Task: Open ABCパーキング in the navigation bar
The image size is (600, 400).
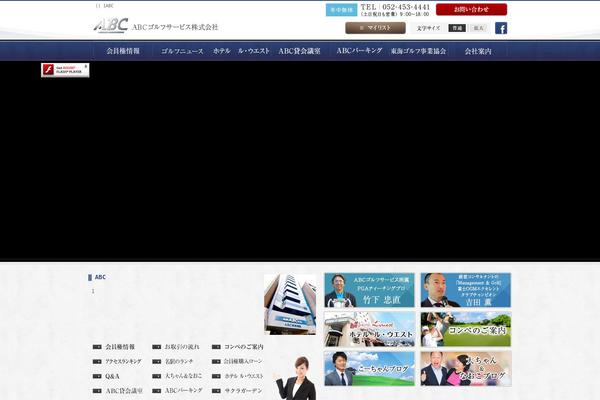Action: 359,51
